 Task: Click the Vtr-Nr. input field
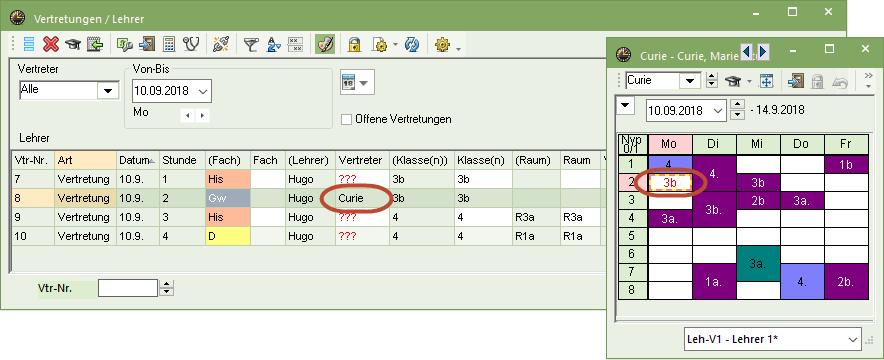128,288
